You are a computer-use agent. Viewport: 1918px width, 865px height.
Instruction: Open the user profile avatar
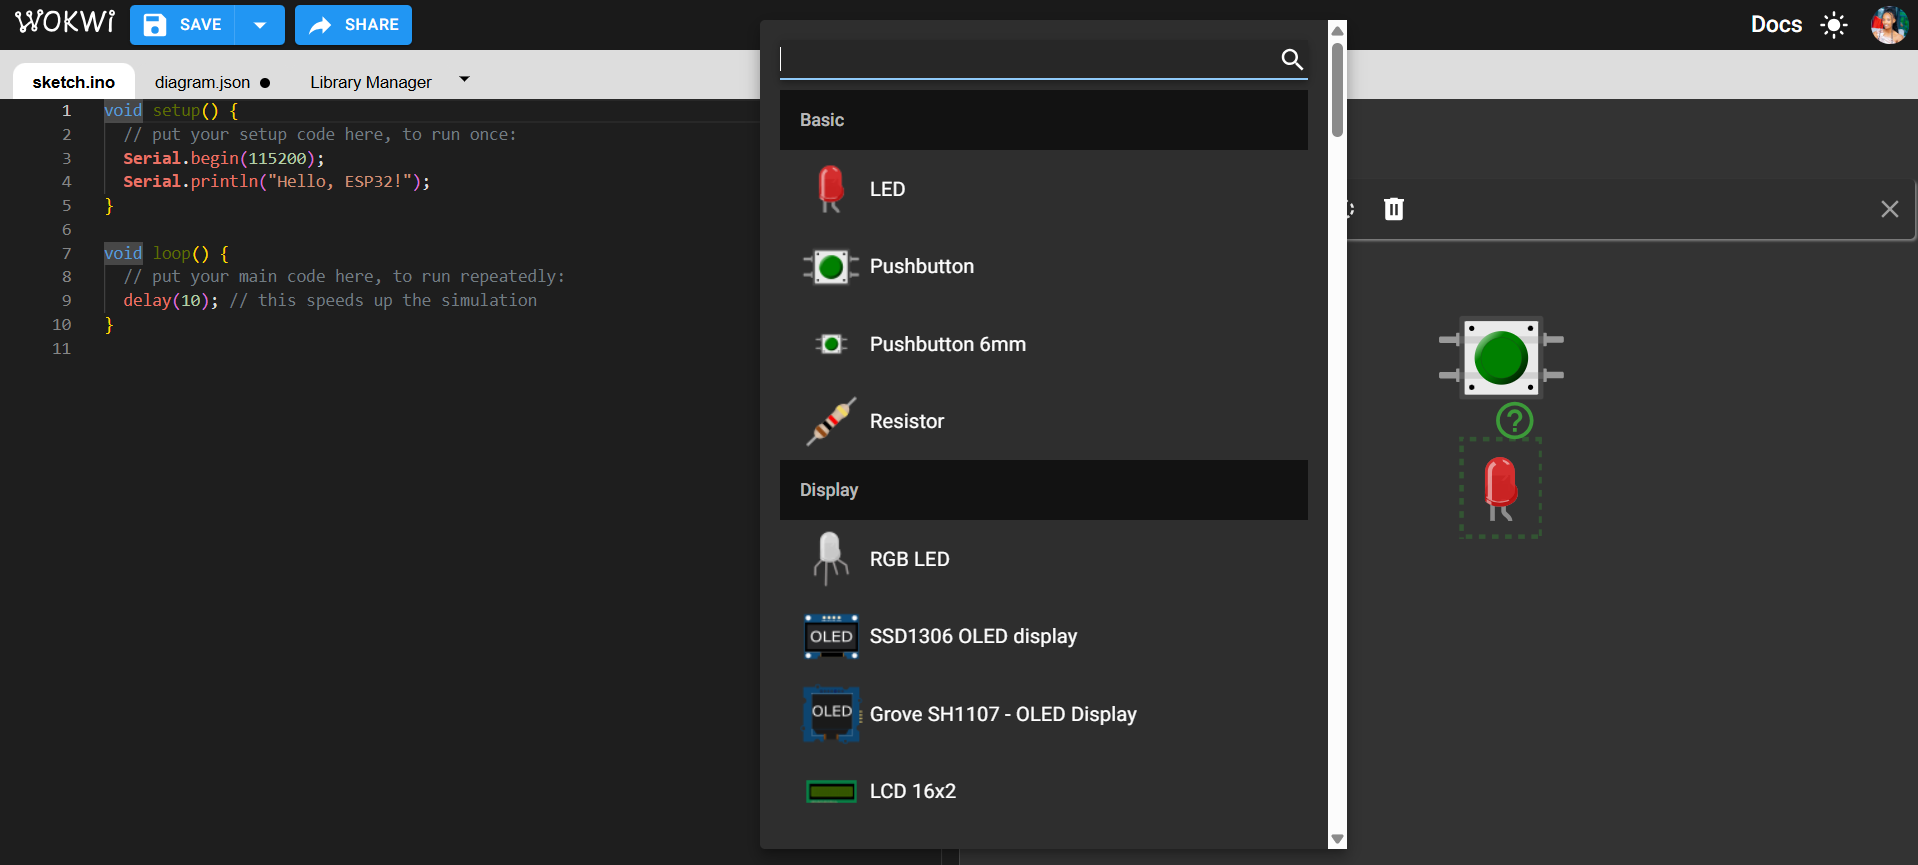coord(1889,25)
